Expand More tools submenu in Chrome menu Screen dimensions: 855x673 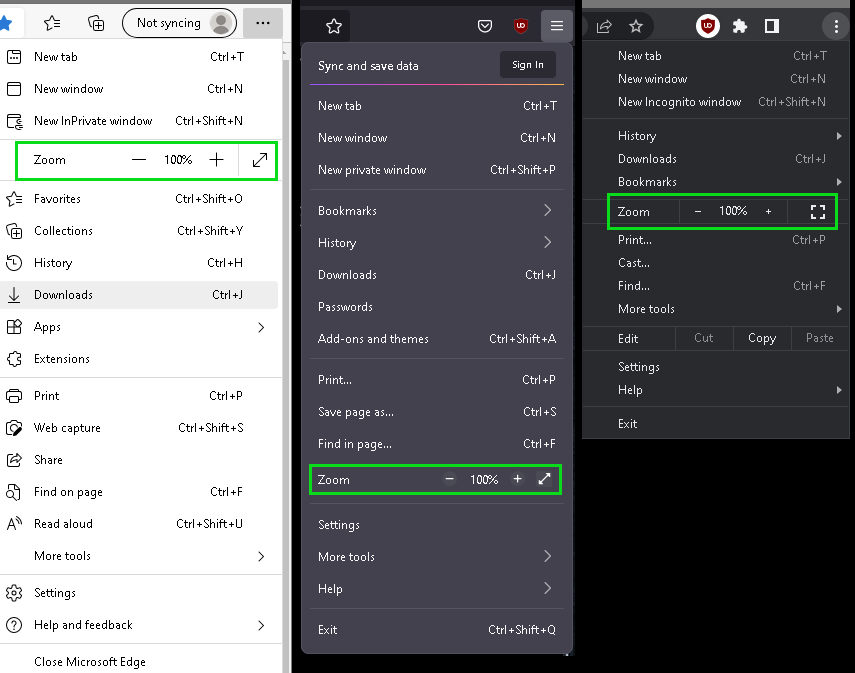coord(715,309)
